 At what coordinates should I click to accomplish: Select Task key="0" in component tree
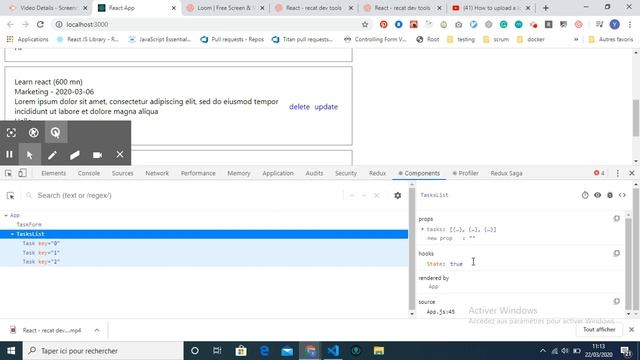pyautogui.click(x=41, y=243)
